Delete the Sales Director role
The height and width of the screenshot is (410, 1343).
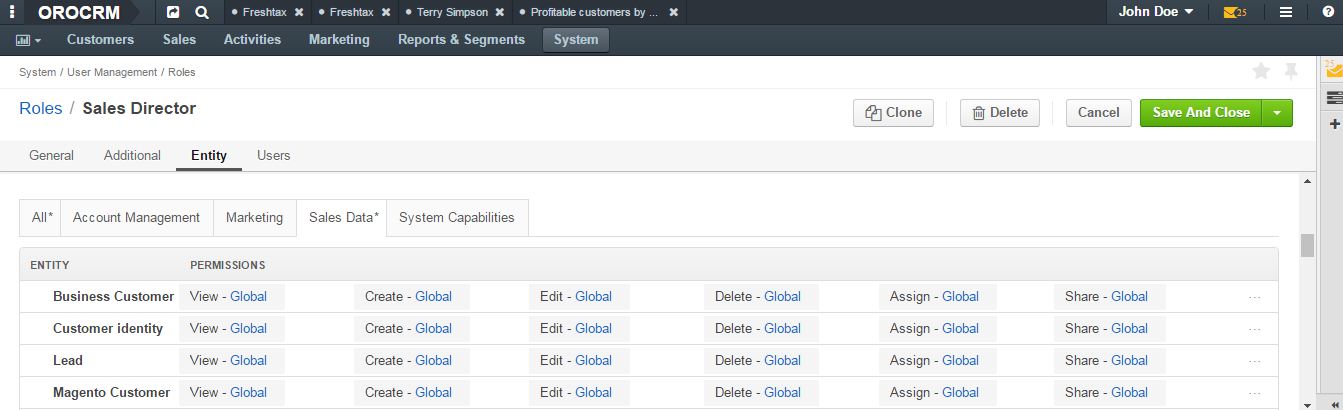[x=1000, y=113]
